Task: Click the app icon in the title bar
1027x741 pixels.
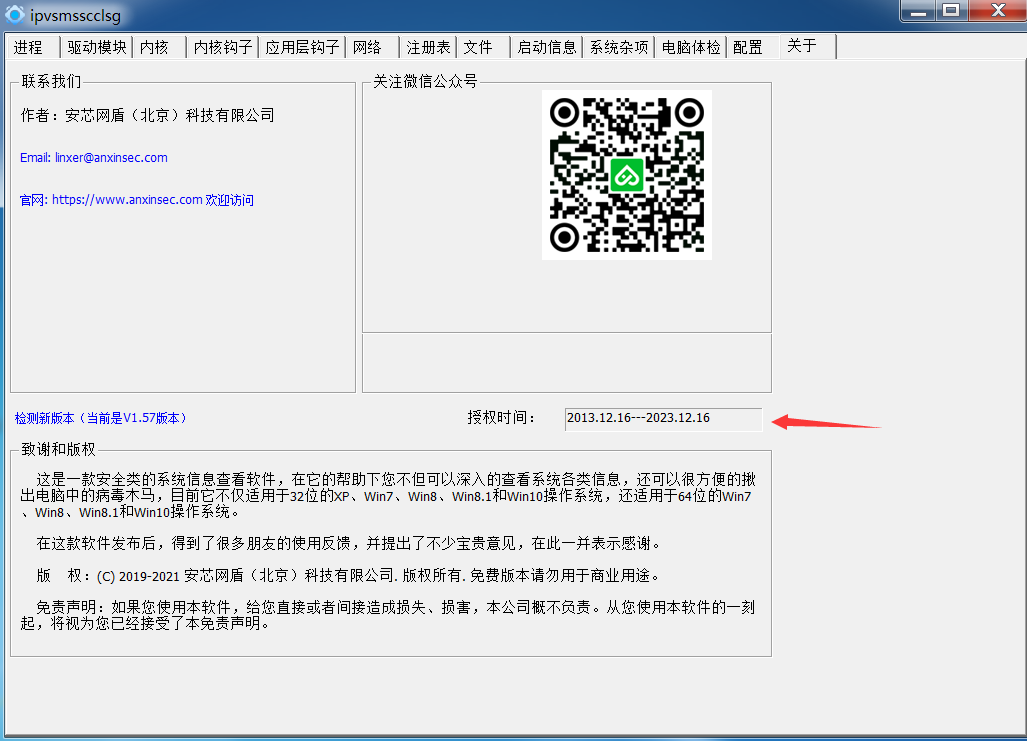Action: pyautogui.click(x=14, y=14)
